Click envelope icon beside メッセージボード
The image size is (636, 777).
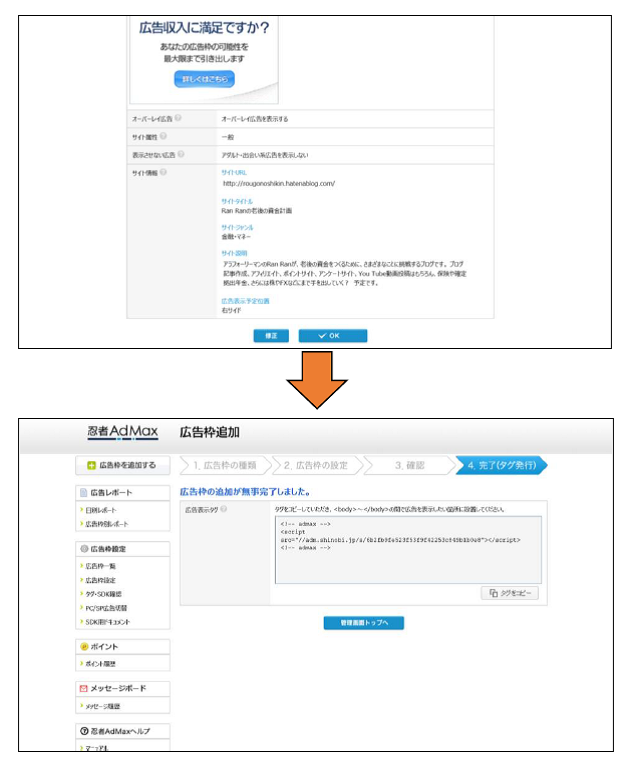coord(84,689)
